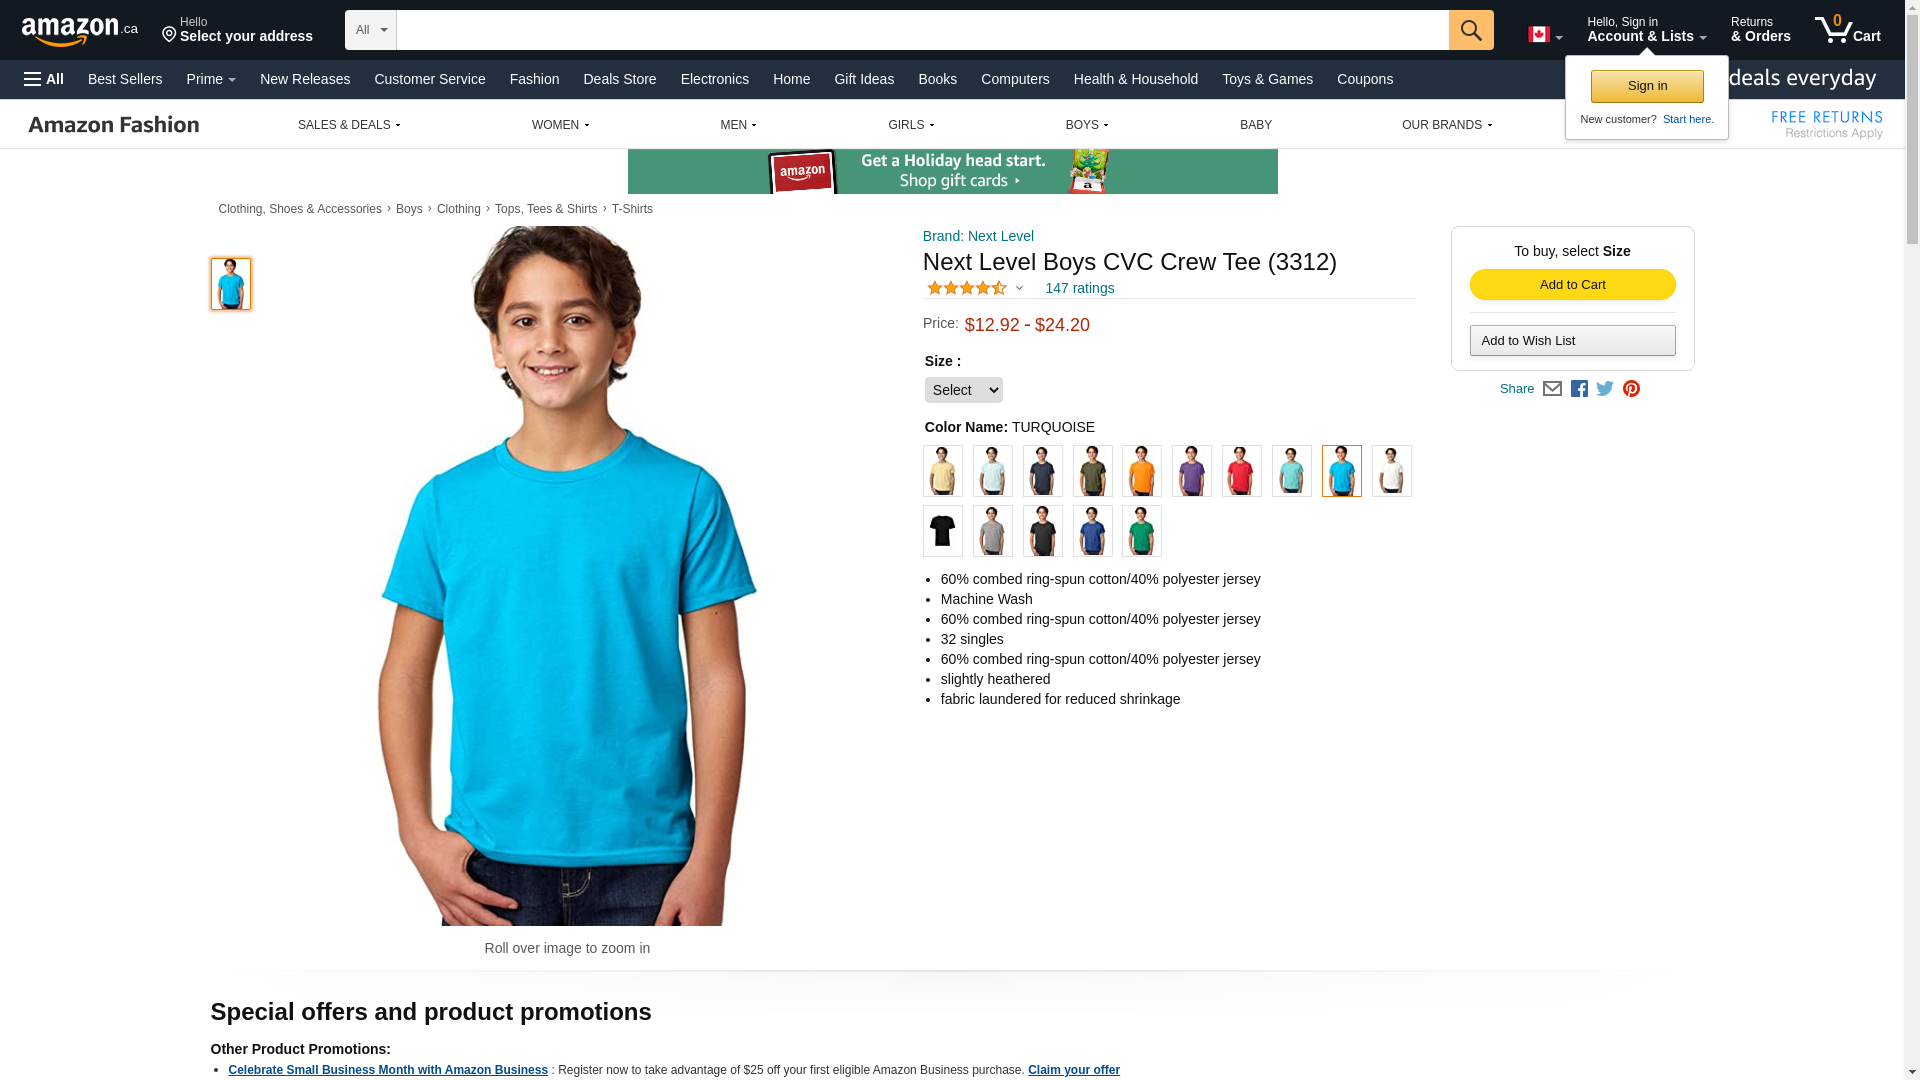Screen dimensions: 1920x1080
Task: Open the Canada flag language selector
Action: [1545, 35]
